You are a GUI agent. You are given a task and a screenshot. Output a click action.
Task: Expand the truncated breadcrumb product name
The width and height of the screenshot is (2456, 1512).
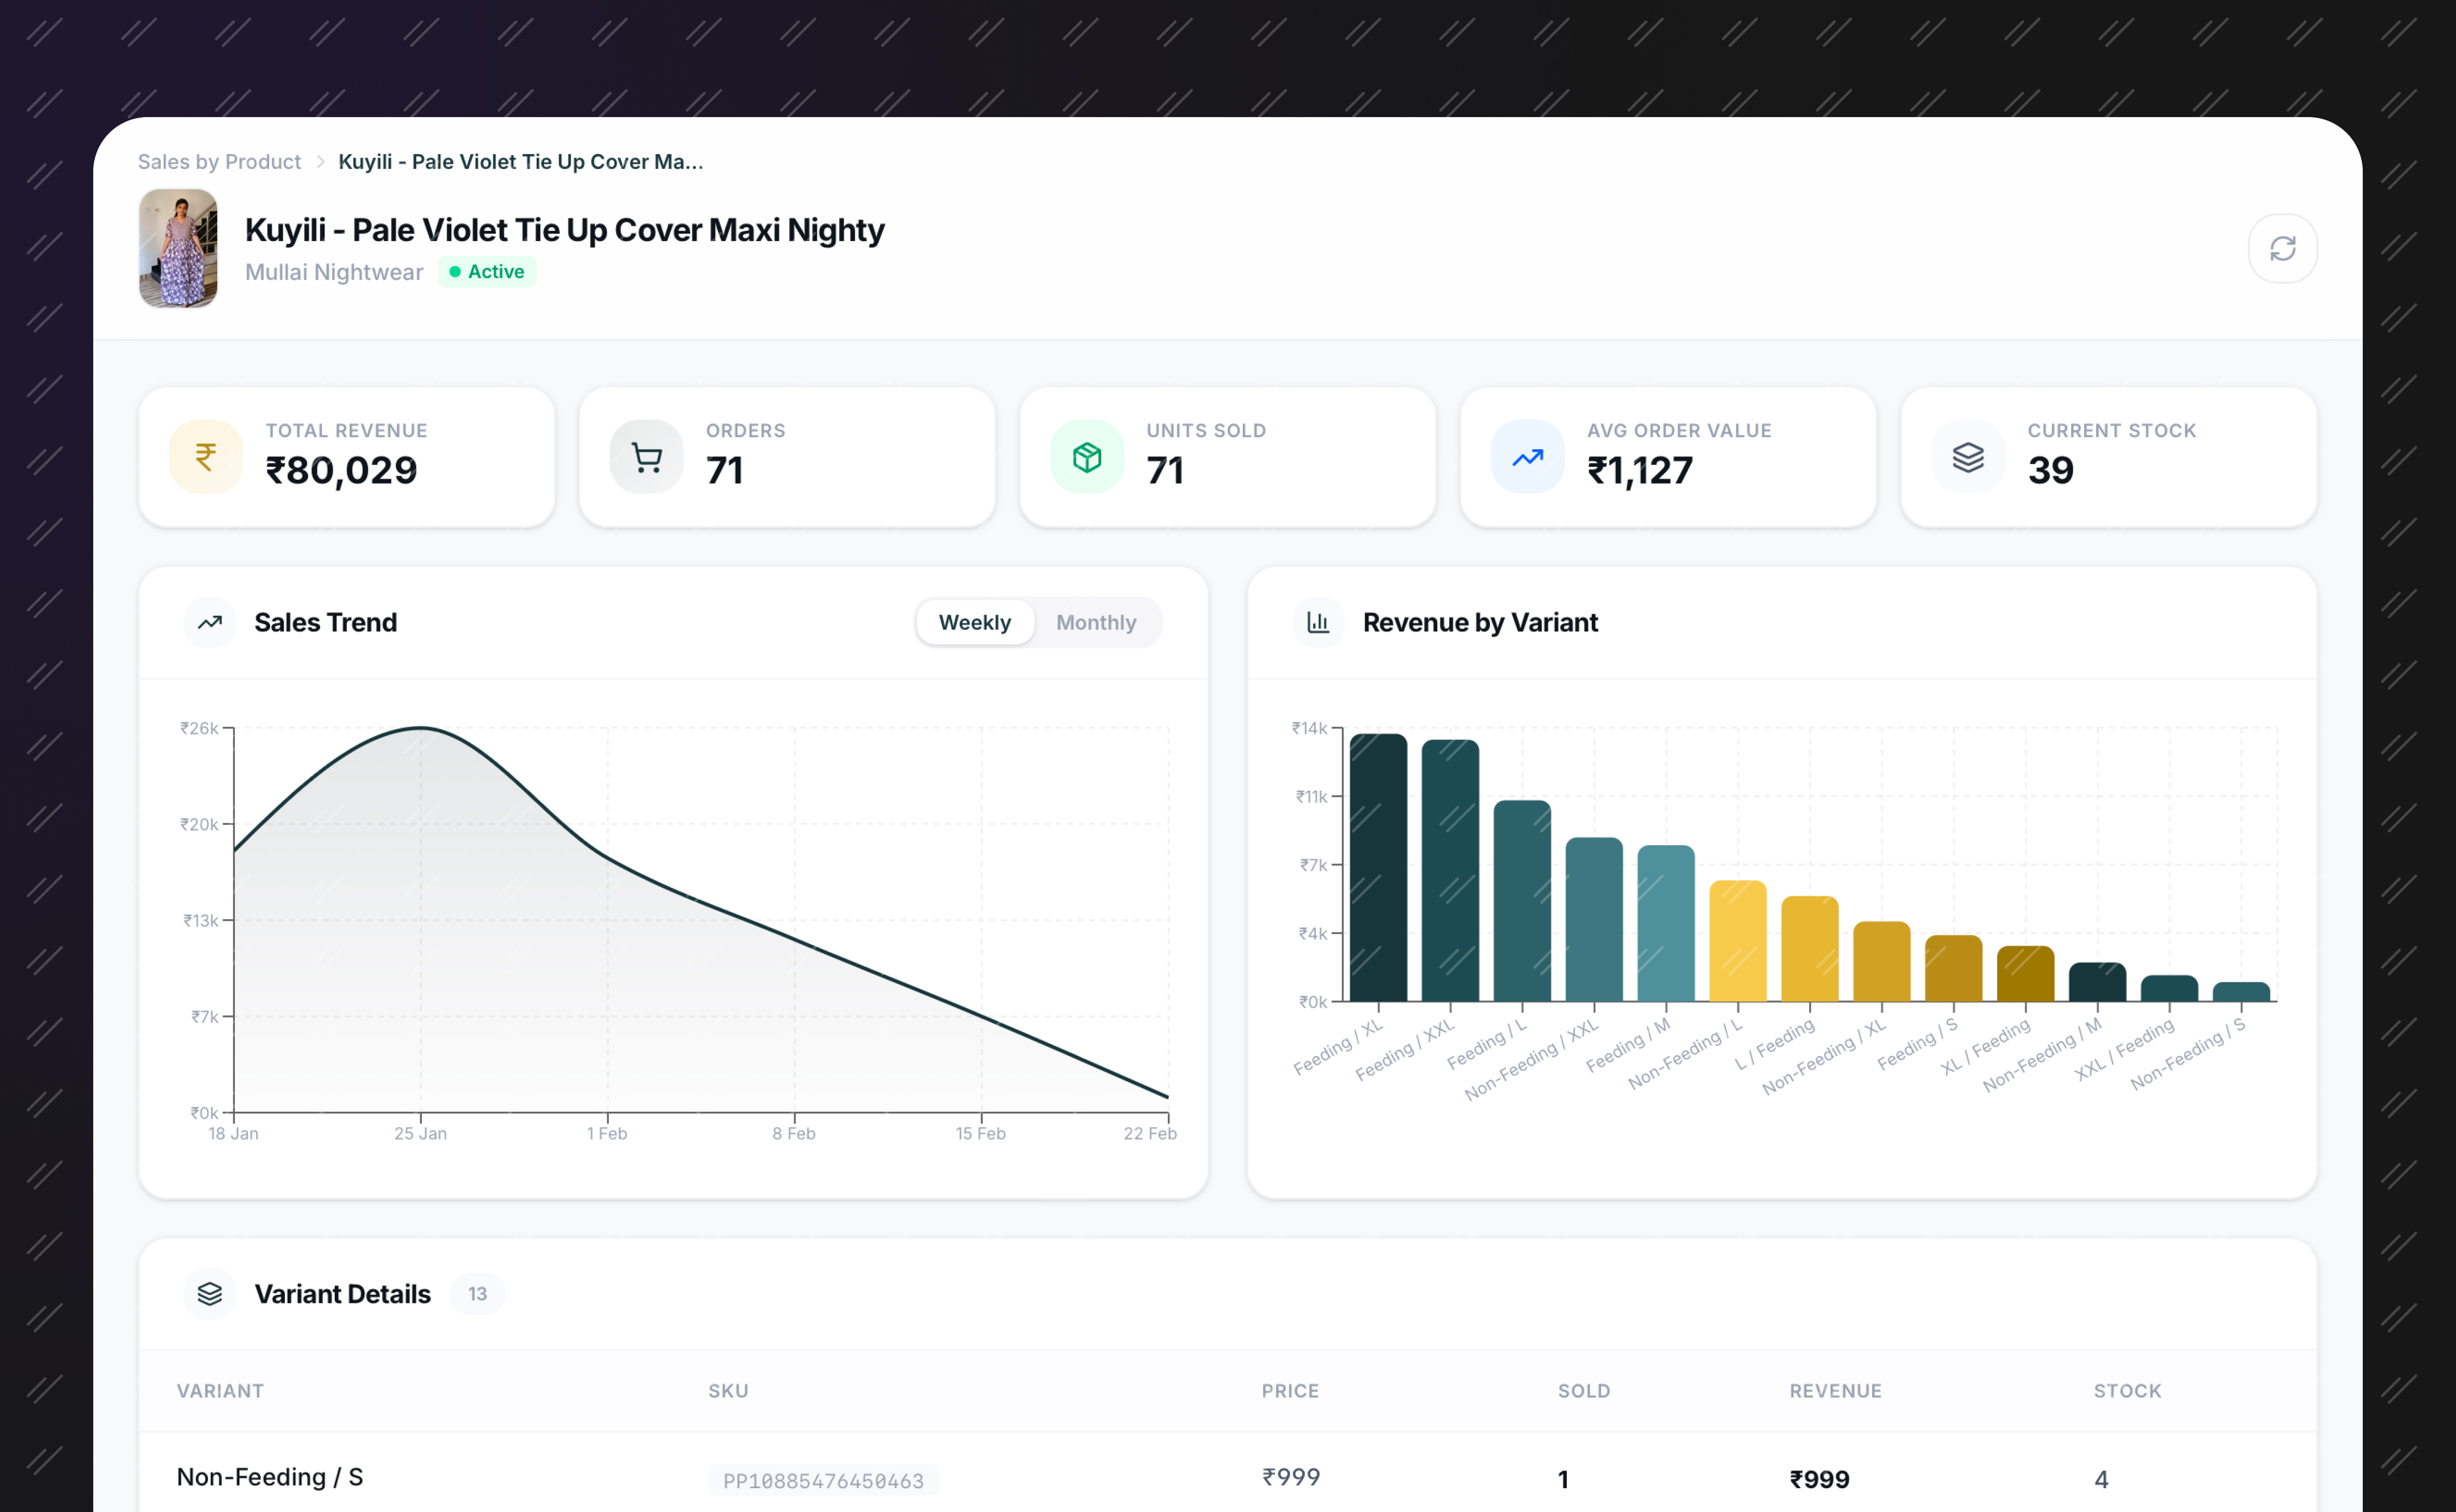(x=520, y=161)
